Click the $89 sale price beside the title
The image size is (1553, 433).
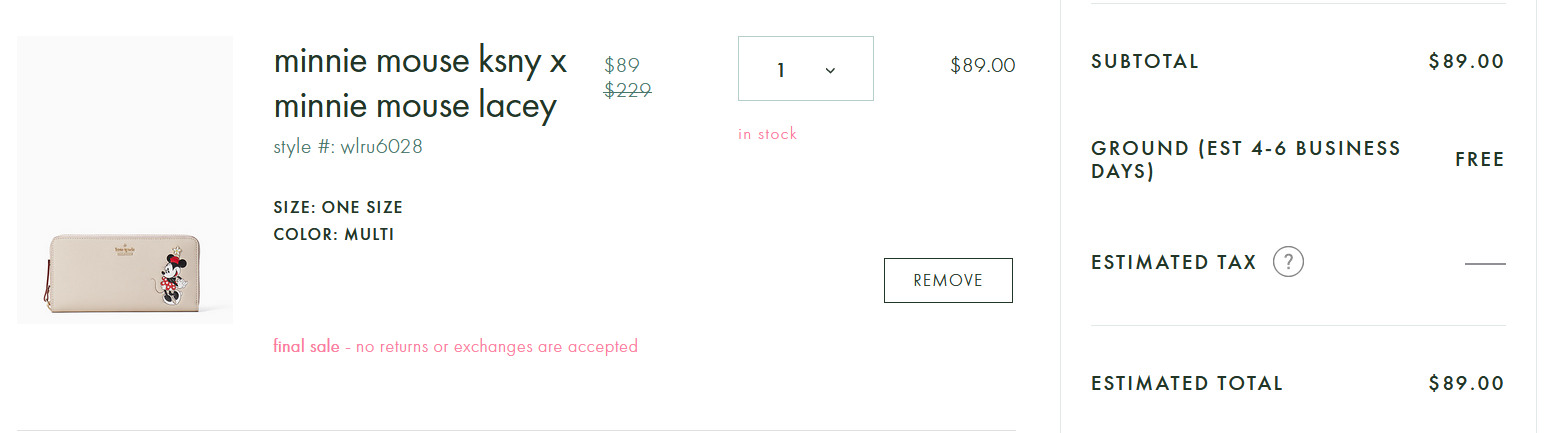pyautogui.click(x=622, y=65)
